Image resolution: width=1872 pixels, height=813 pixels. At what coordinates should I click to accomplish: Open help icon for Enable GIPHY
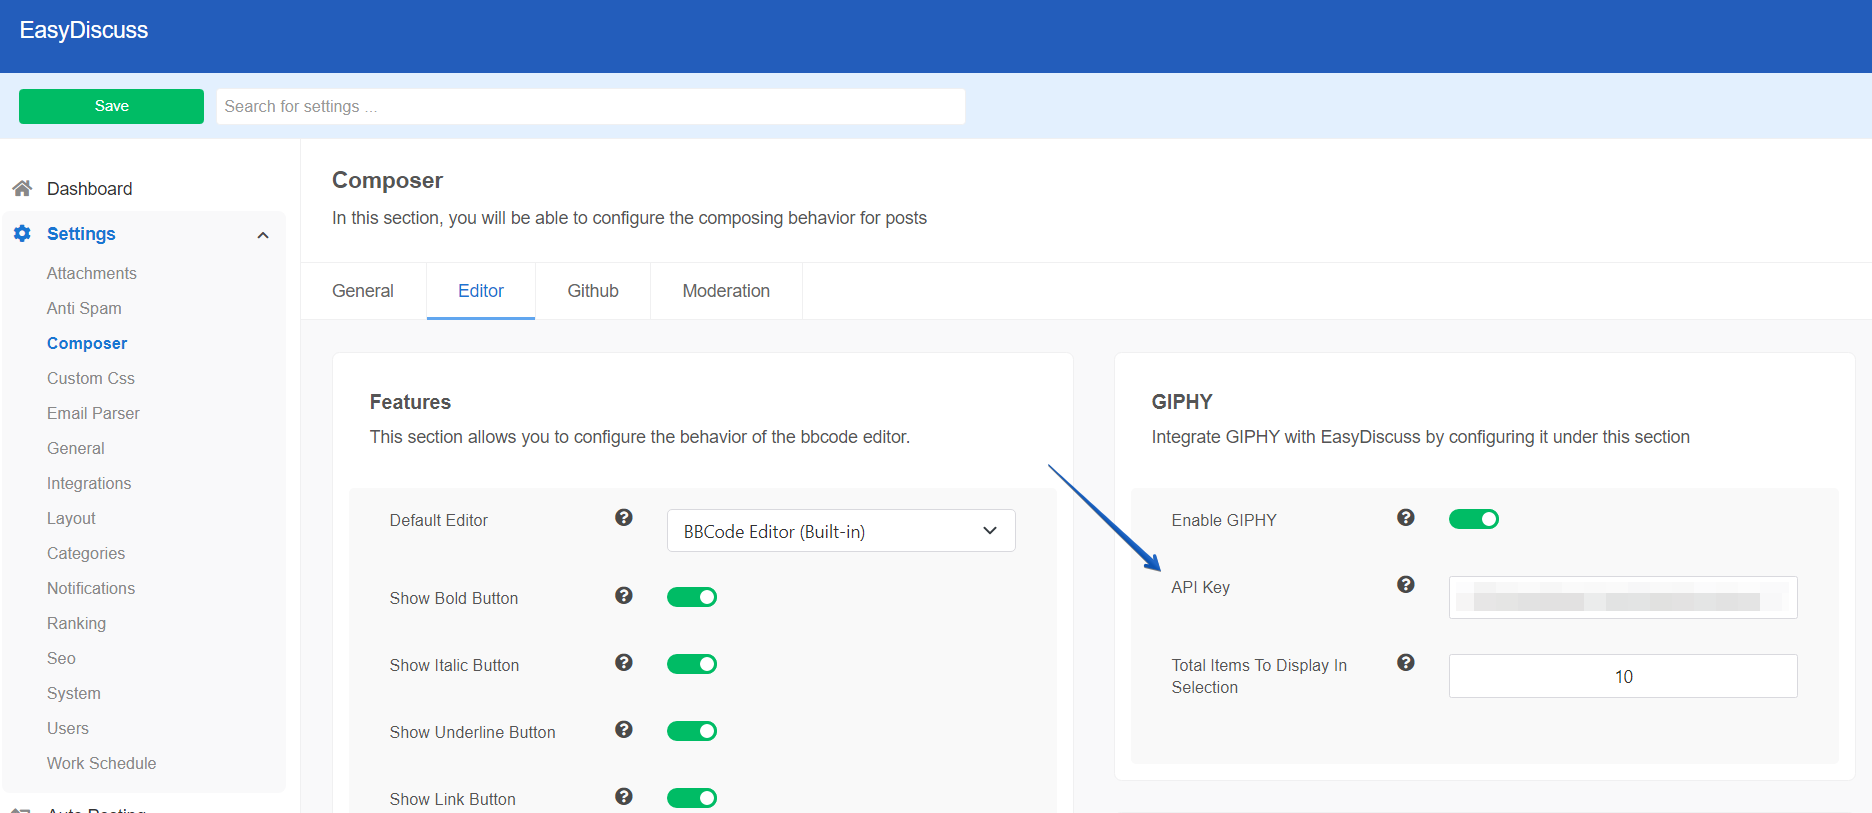pyautogui.click(x=1406, y=517)
